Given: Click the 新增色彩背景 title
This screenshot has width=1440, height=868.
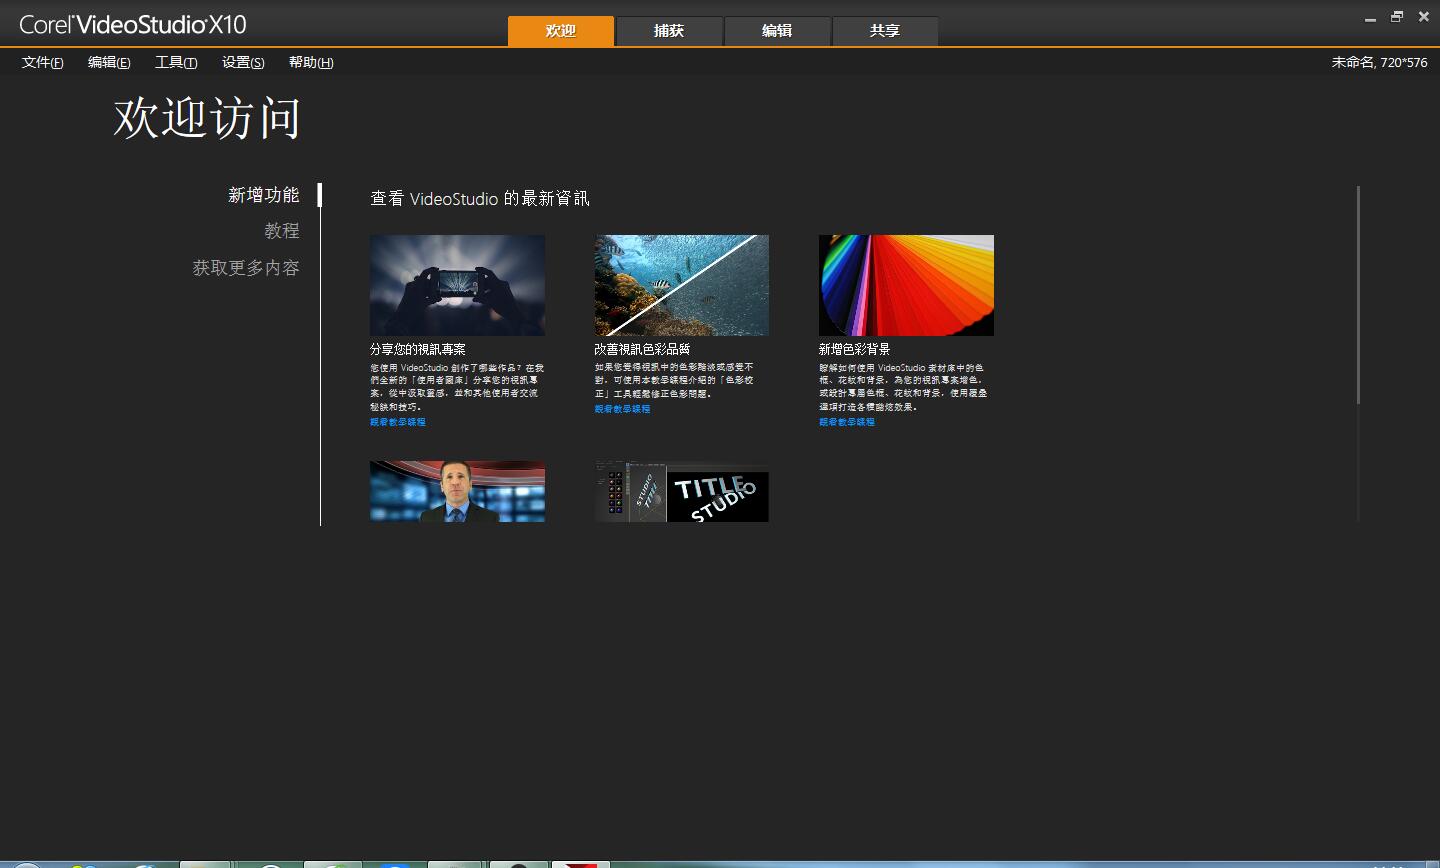Looking at the screenshot, I should 854,349.
